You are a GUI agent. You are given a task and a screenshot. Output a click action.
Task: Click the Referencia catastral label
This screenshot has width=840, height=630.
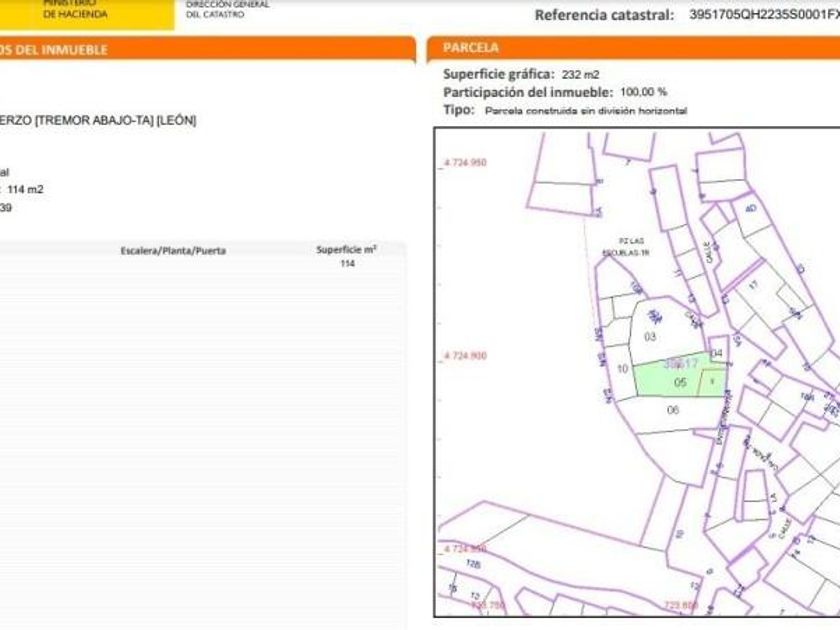pyautogui.click(x=604, y=15)
